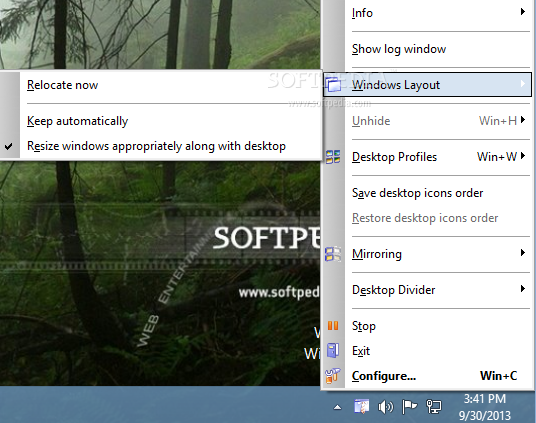Open Desktop Profiles menu item

(x=427, y=157)
